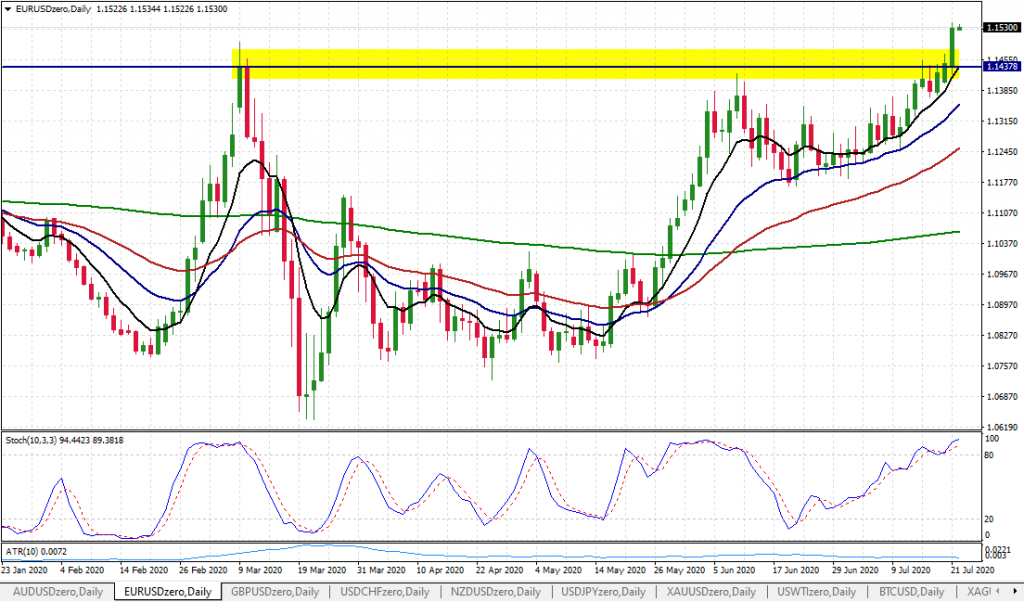The height and width of the screenshot is (602, 1024).
Task: Expand the EURUSDzero OHLC quote dropdown arrow
Action: (8, 8)
